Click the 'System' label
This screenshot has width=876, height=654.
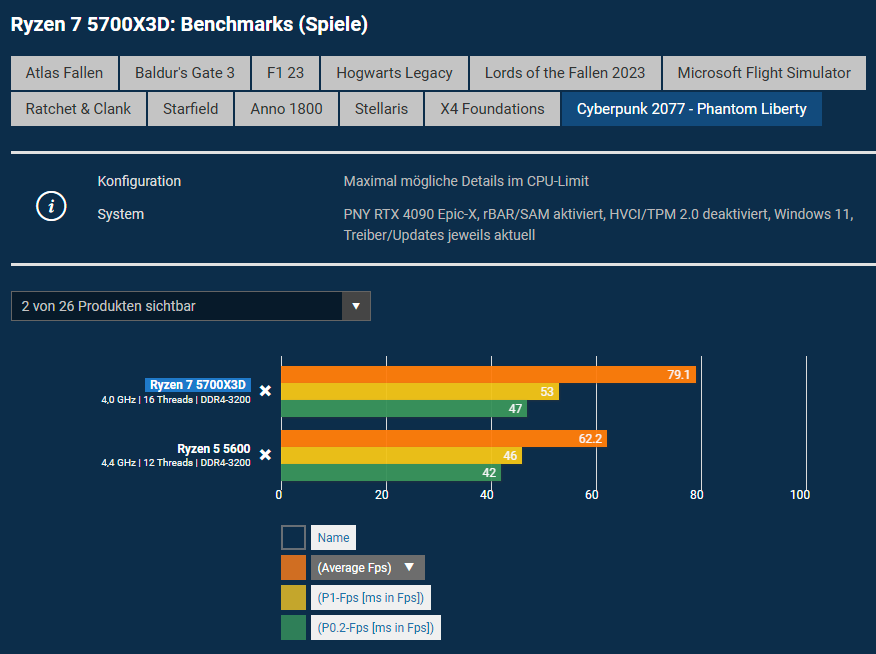(121, 214)
